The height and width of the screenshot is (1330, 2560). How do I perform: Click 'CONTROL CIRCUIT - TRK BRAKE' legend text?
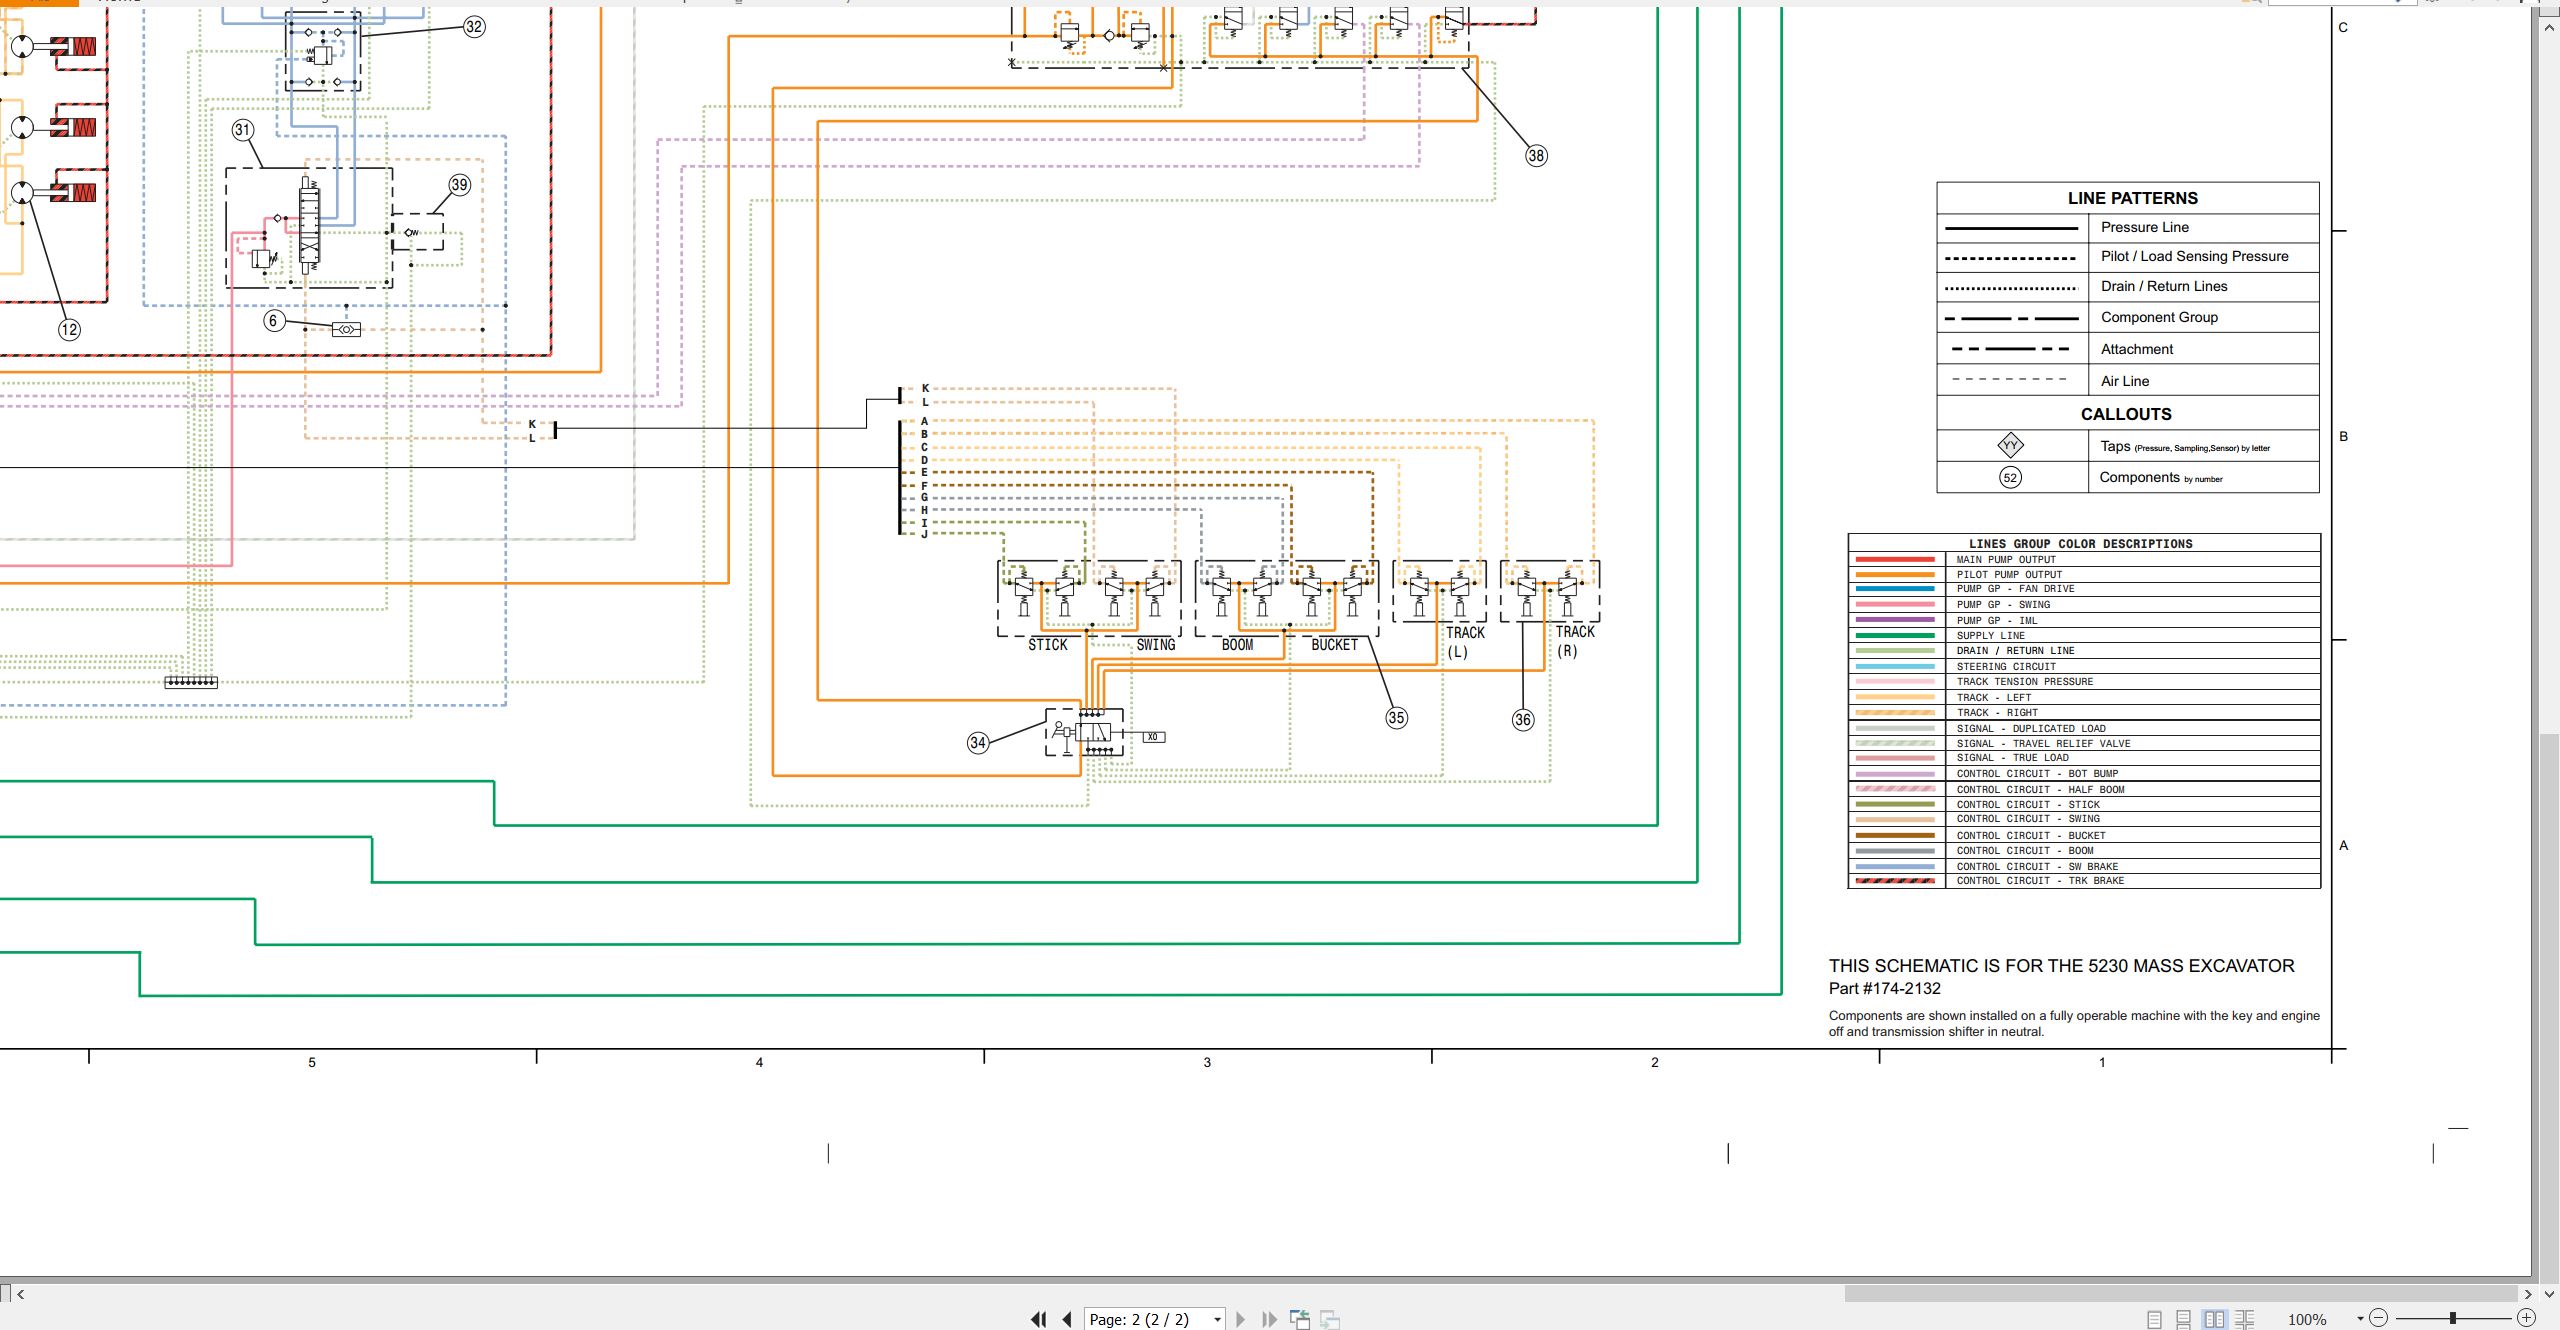point(2040,881)
